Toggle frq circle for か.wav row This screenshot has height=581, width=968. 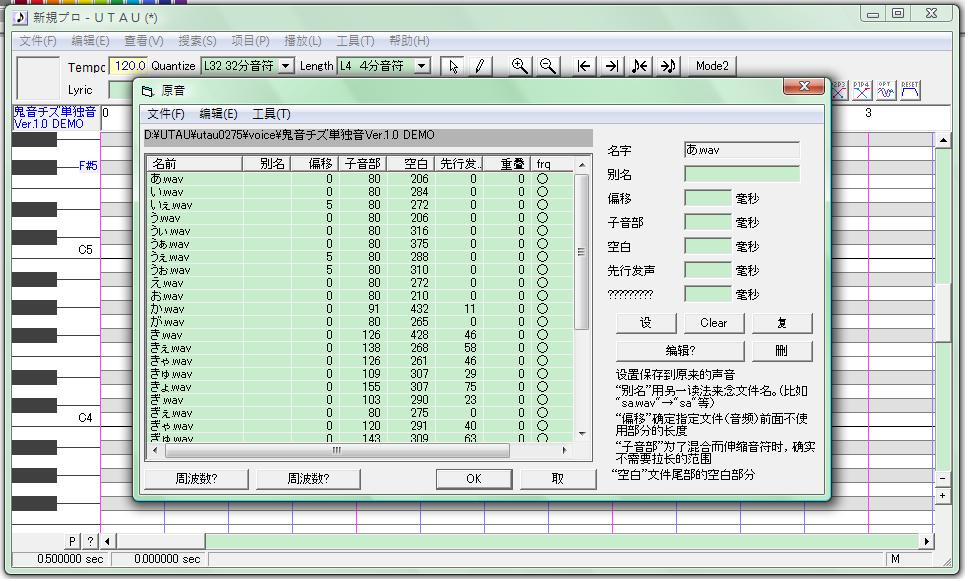(542, 309)
